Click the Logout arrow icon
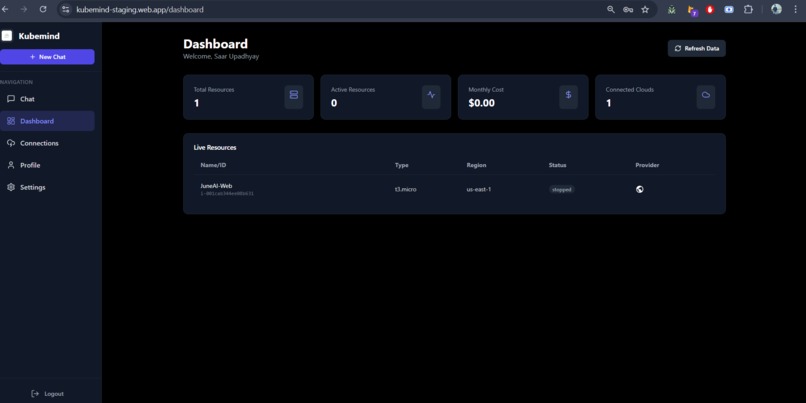 pos(35,394)
